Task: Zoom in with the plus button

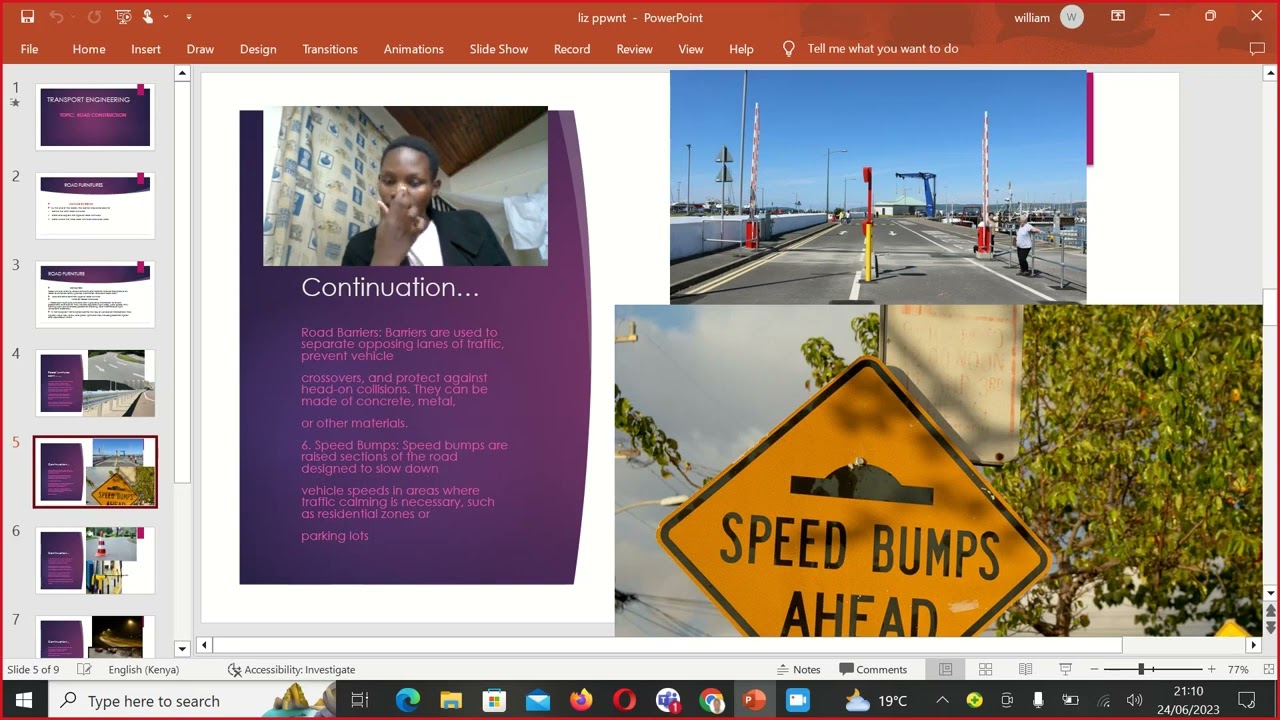Action: pos(1212,670)
